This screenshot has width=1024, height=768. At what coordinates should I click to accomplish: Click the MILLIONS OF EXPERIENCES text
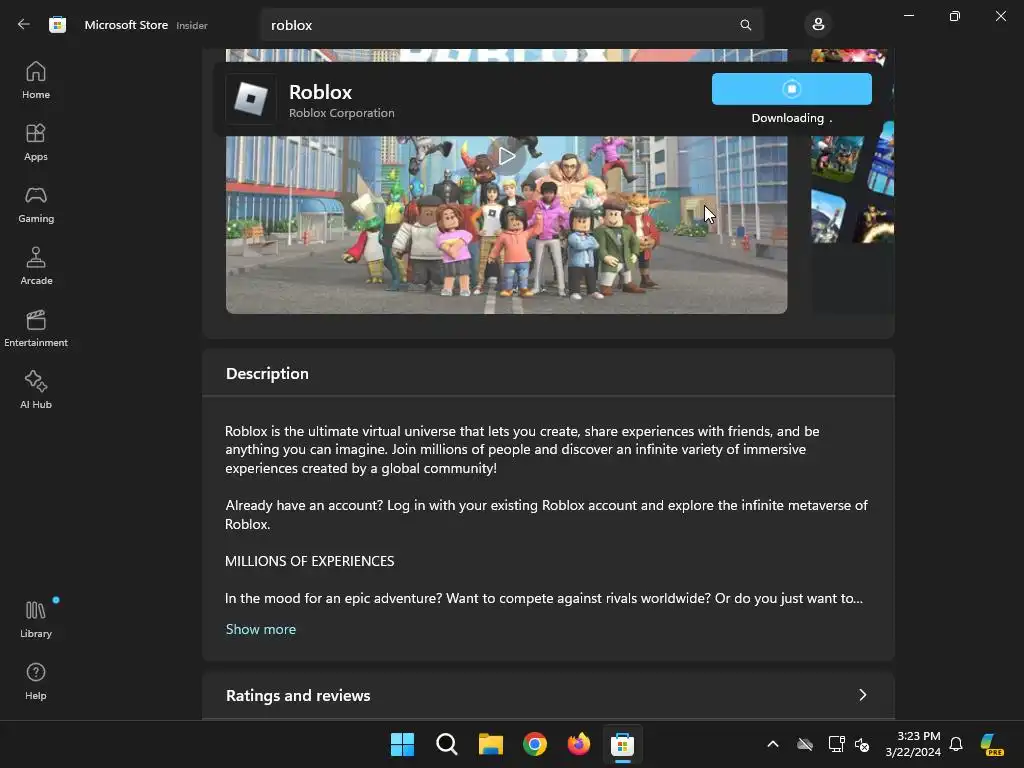[x=310, y=562]
